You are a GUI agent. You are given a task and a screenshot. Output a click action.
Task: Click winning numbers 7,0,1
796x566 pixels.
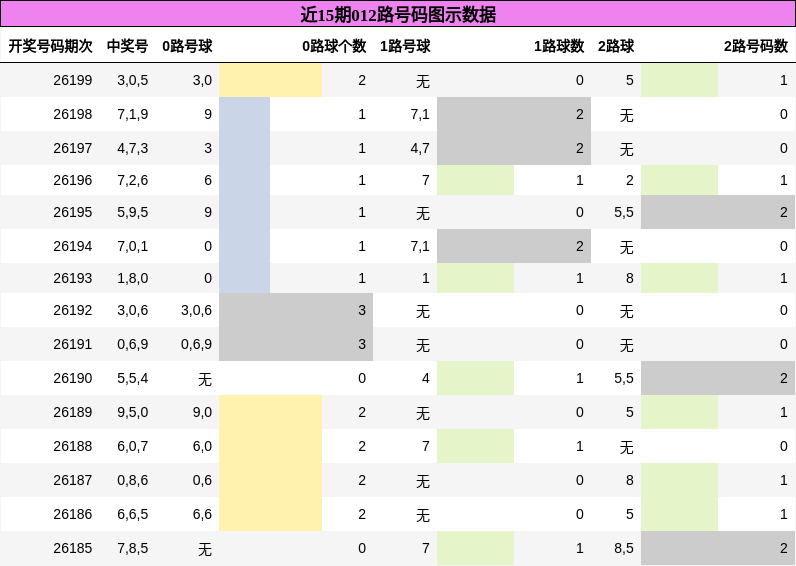(x=132, y=246)
